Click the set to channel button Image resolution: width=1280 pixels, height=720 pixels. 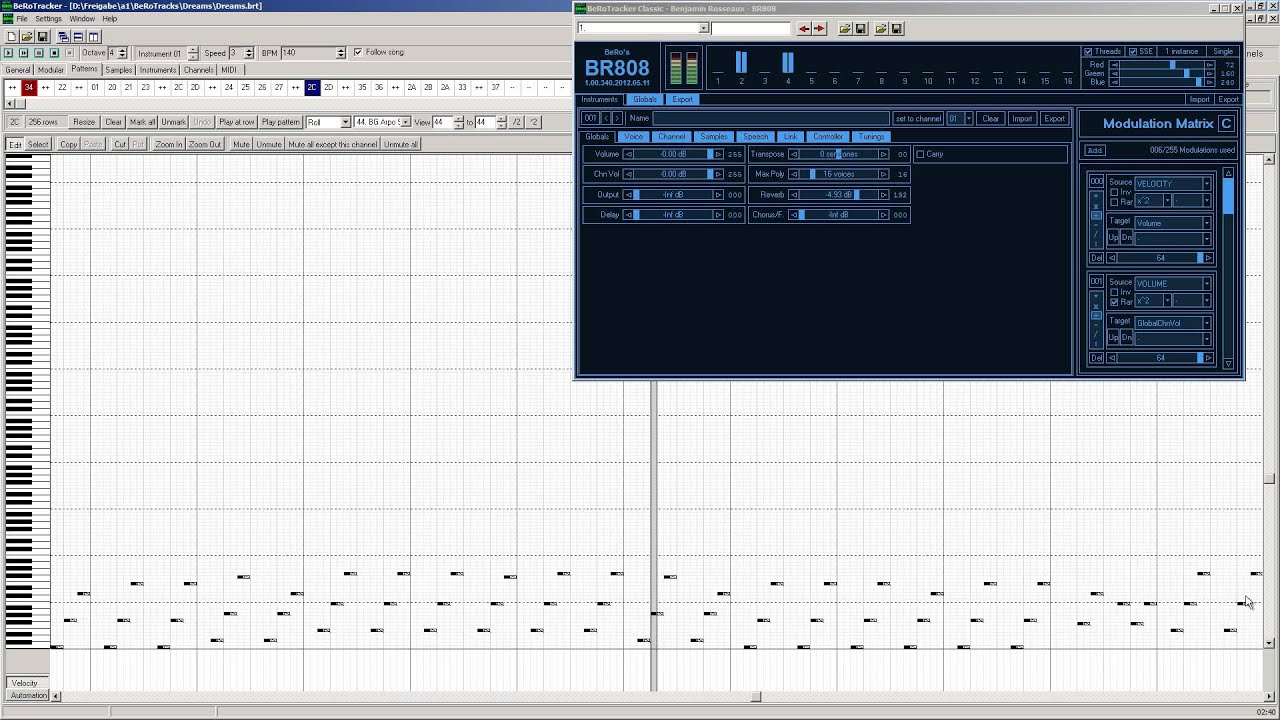tap(918, 119)
